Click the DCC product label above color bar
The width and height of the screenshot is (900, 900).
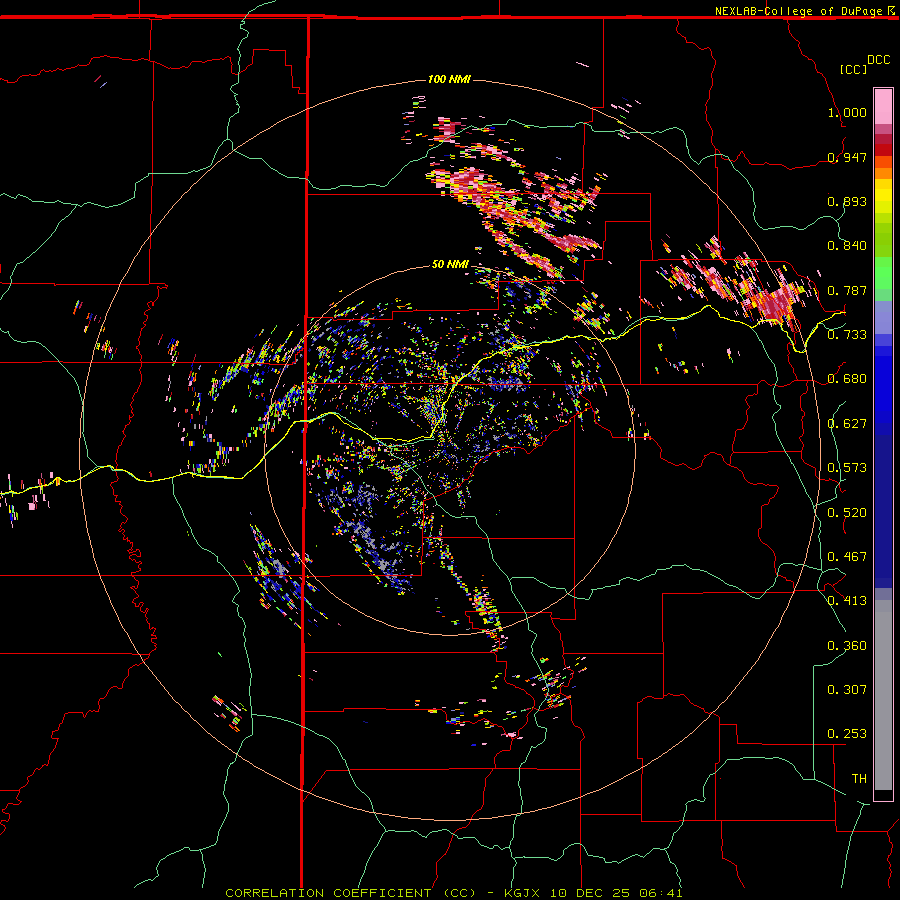click(x=878, y=60)
